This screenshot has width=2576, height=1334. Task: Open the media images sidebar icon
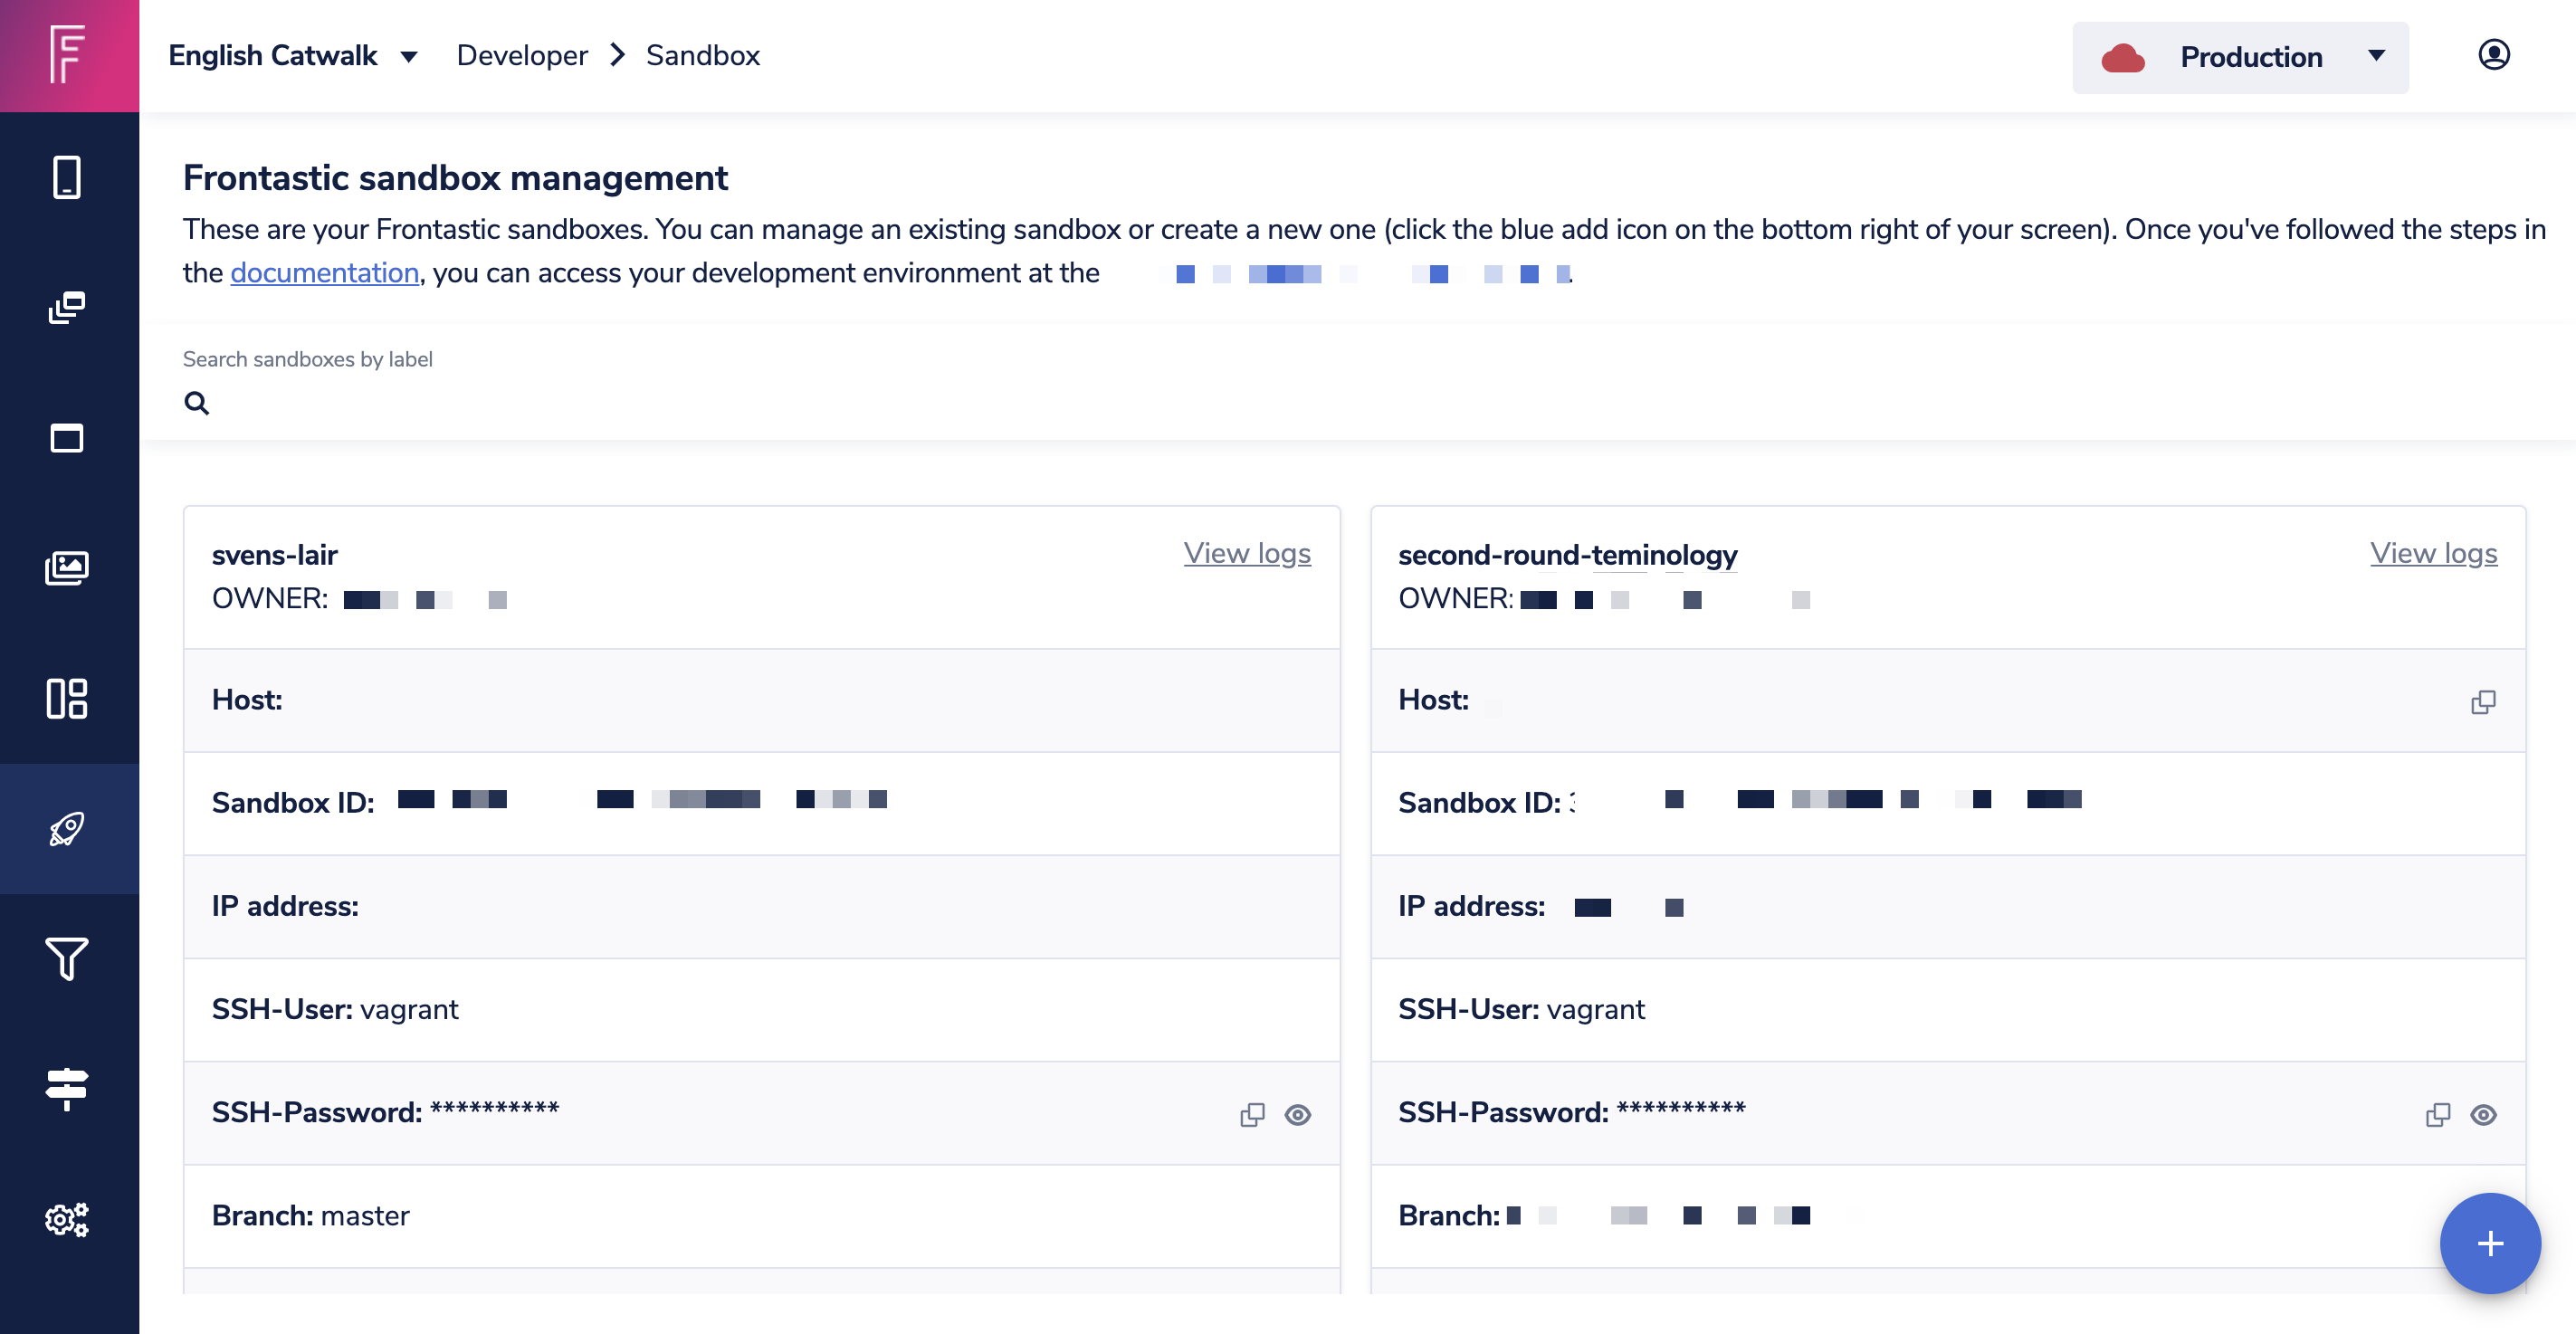(67, 568)
